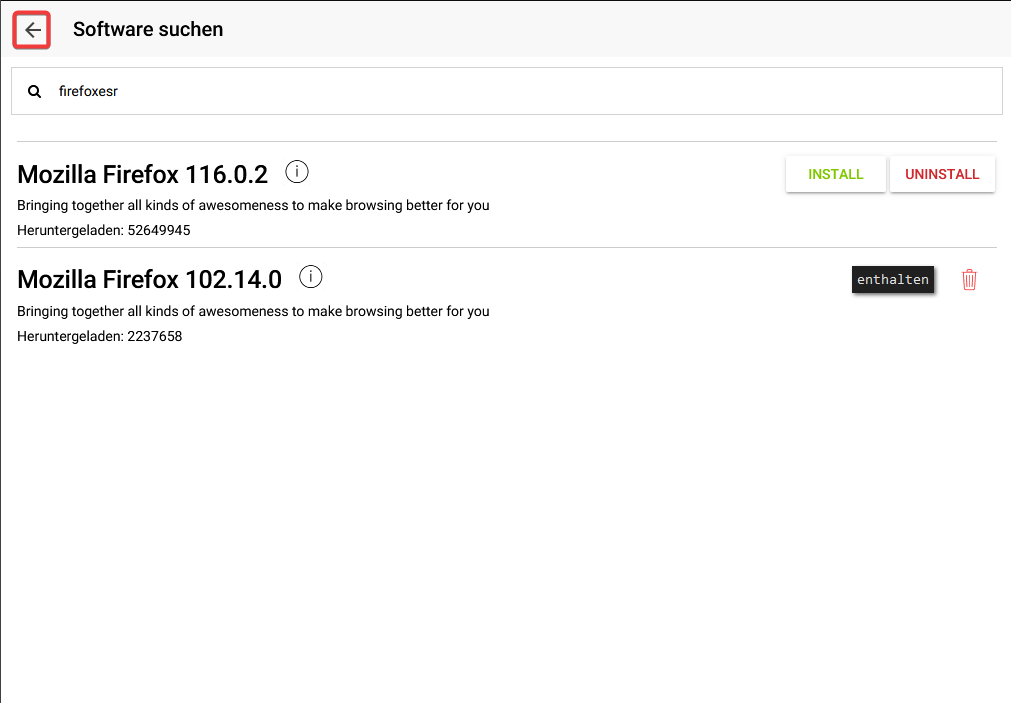This screenshot has width=1011, height=703.
Task: Click the description under Firefox 116.0.2
Action: [x=253, y=205]
